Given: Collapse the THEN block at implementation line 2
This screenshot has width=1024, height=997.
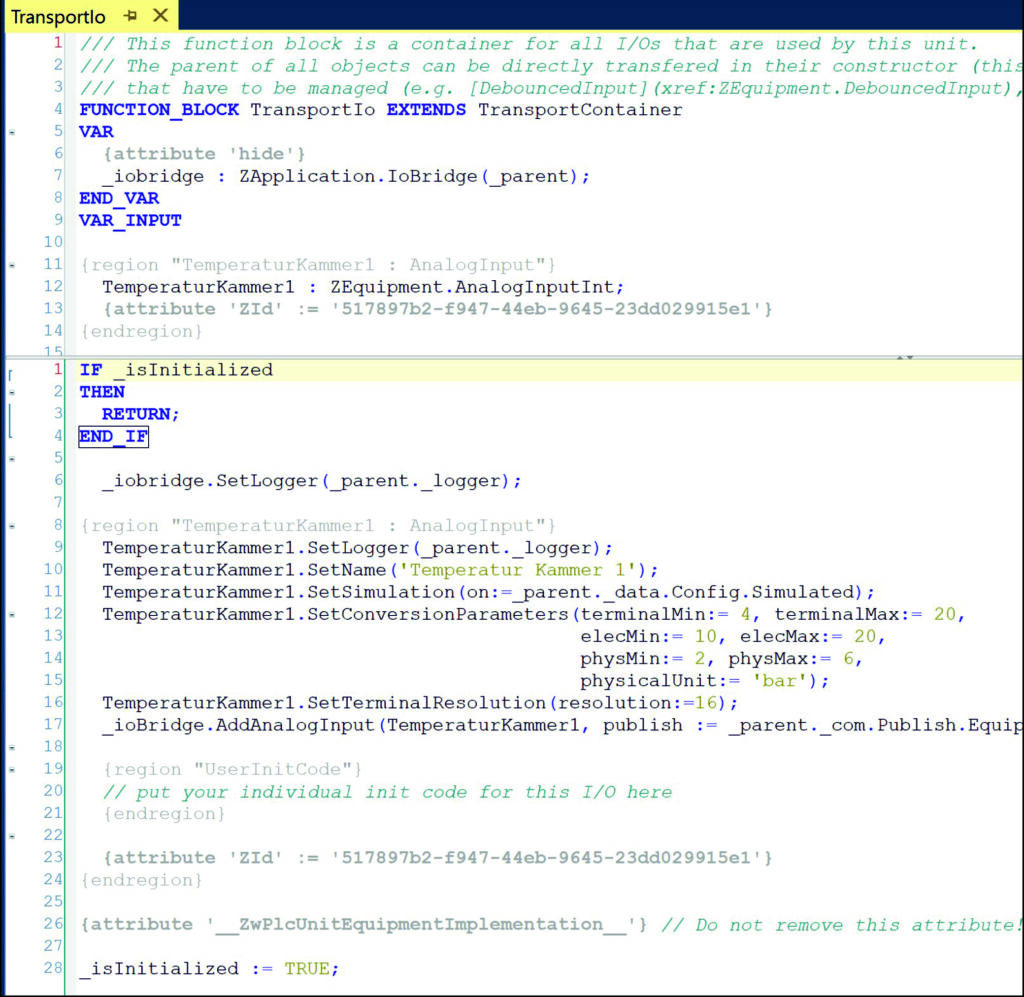Looking at the screenshot, I should click(x=12, y=392).
